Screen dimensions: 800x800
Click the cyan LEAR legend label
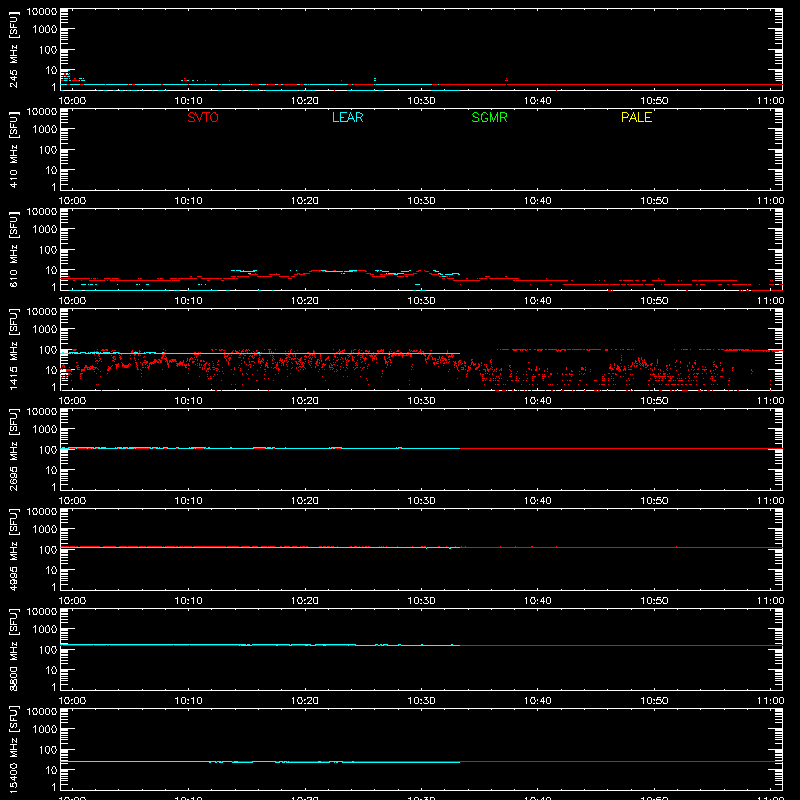click(x=347, y=117)
